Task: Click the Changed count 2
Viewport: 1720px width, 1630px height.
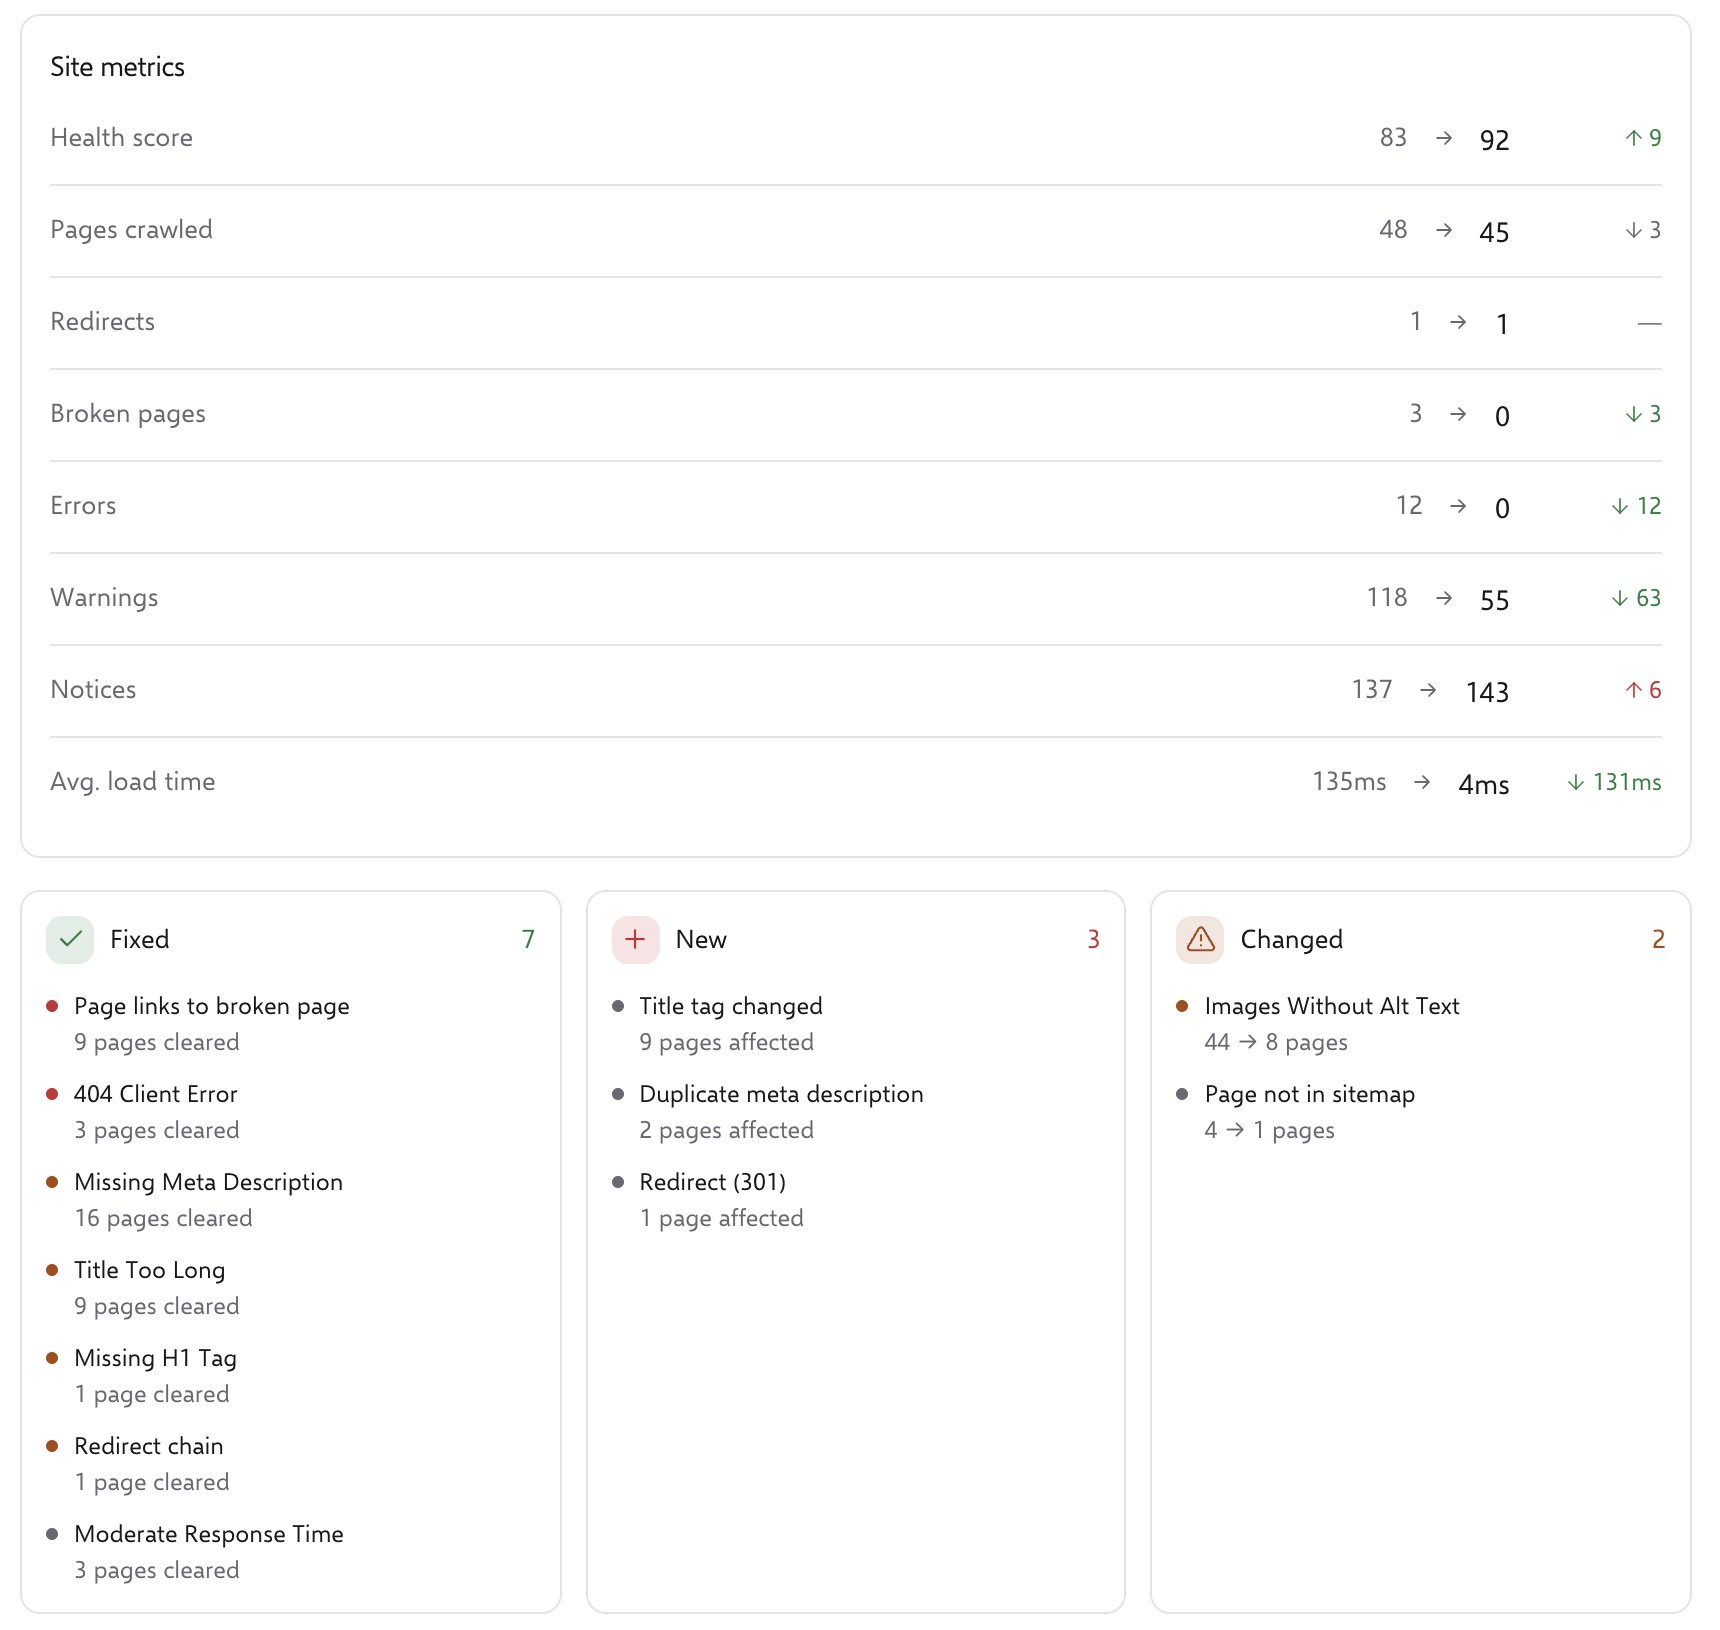Action: coord(1658,939)
